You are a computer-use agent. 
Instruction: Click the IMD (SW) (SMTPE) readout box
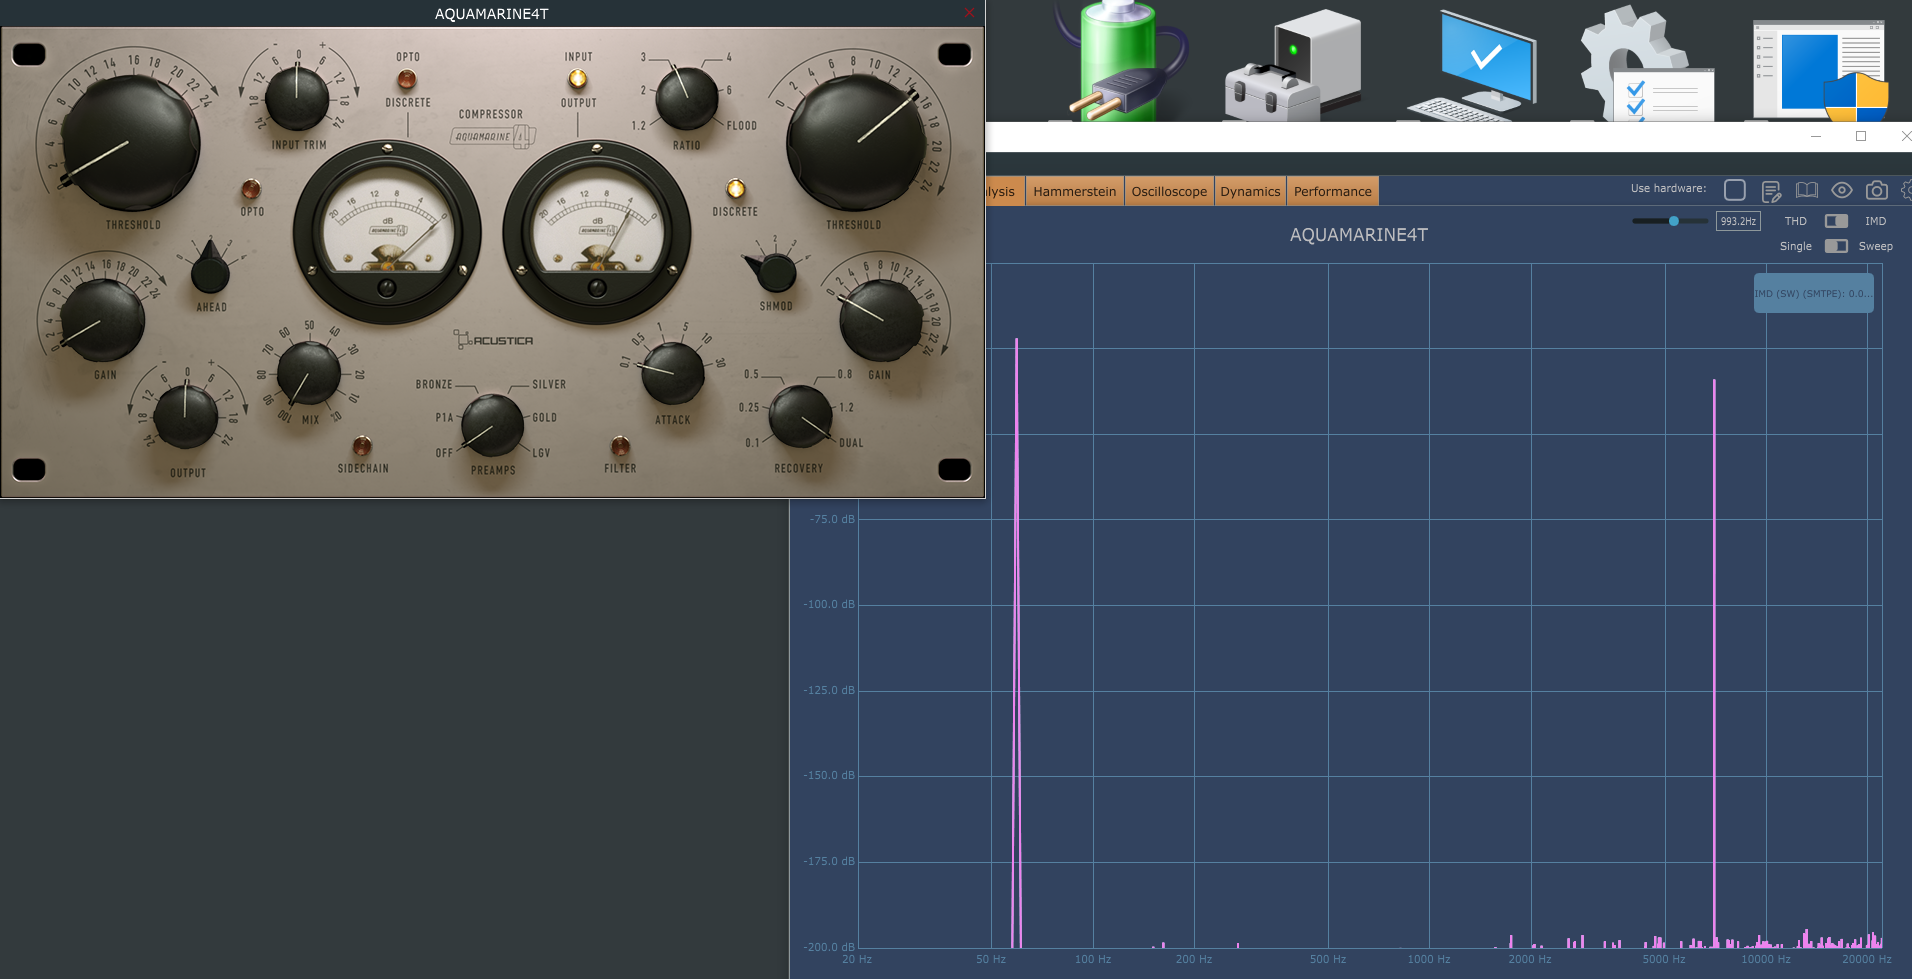point(1813,293)
